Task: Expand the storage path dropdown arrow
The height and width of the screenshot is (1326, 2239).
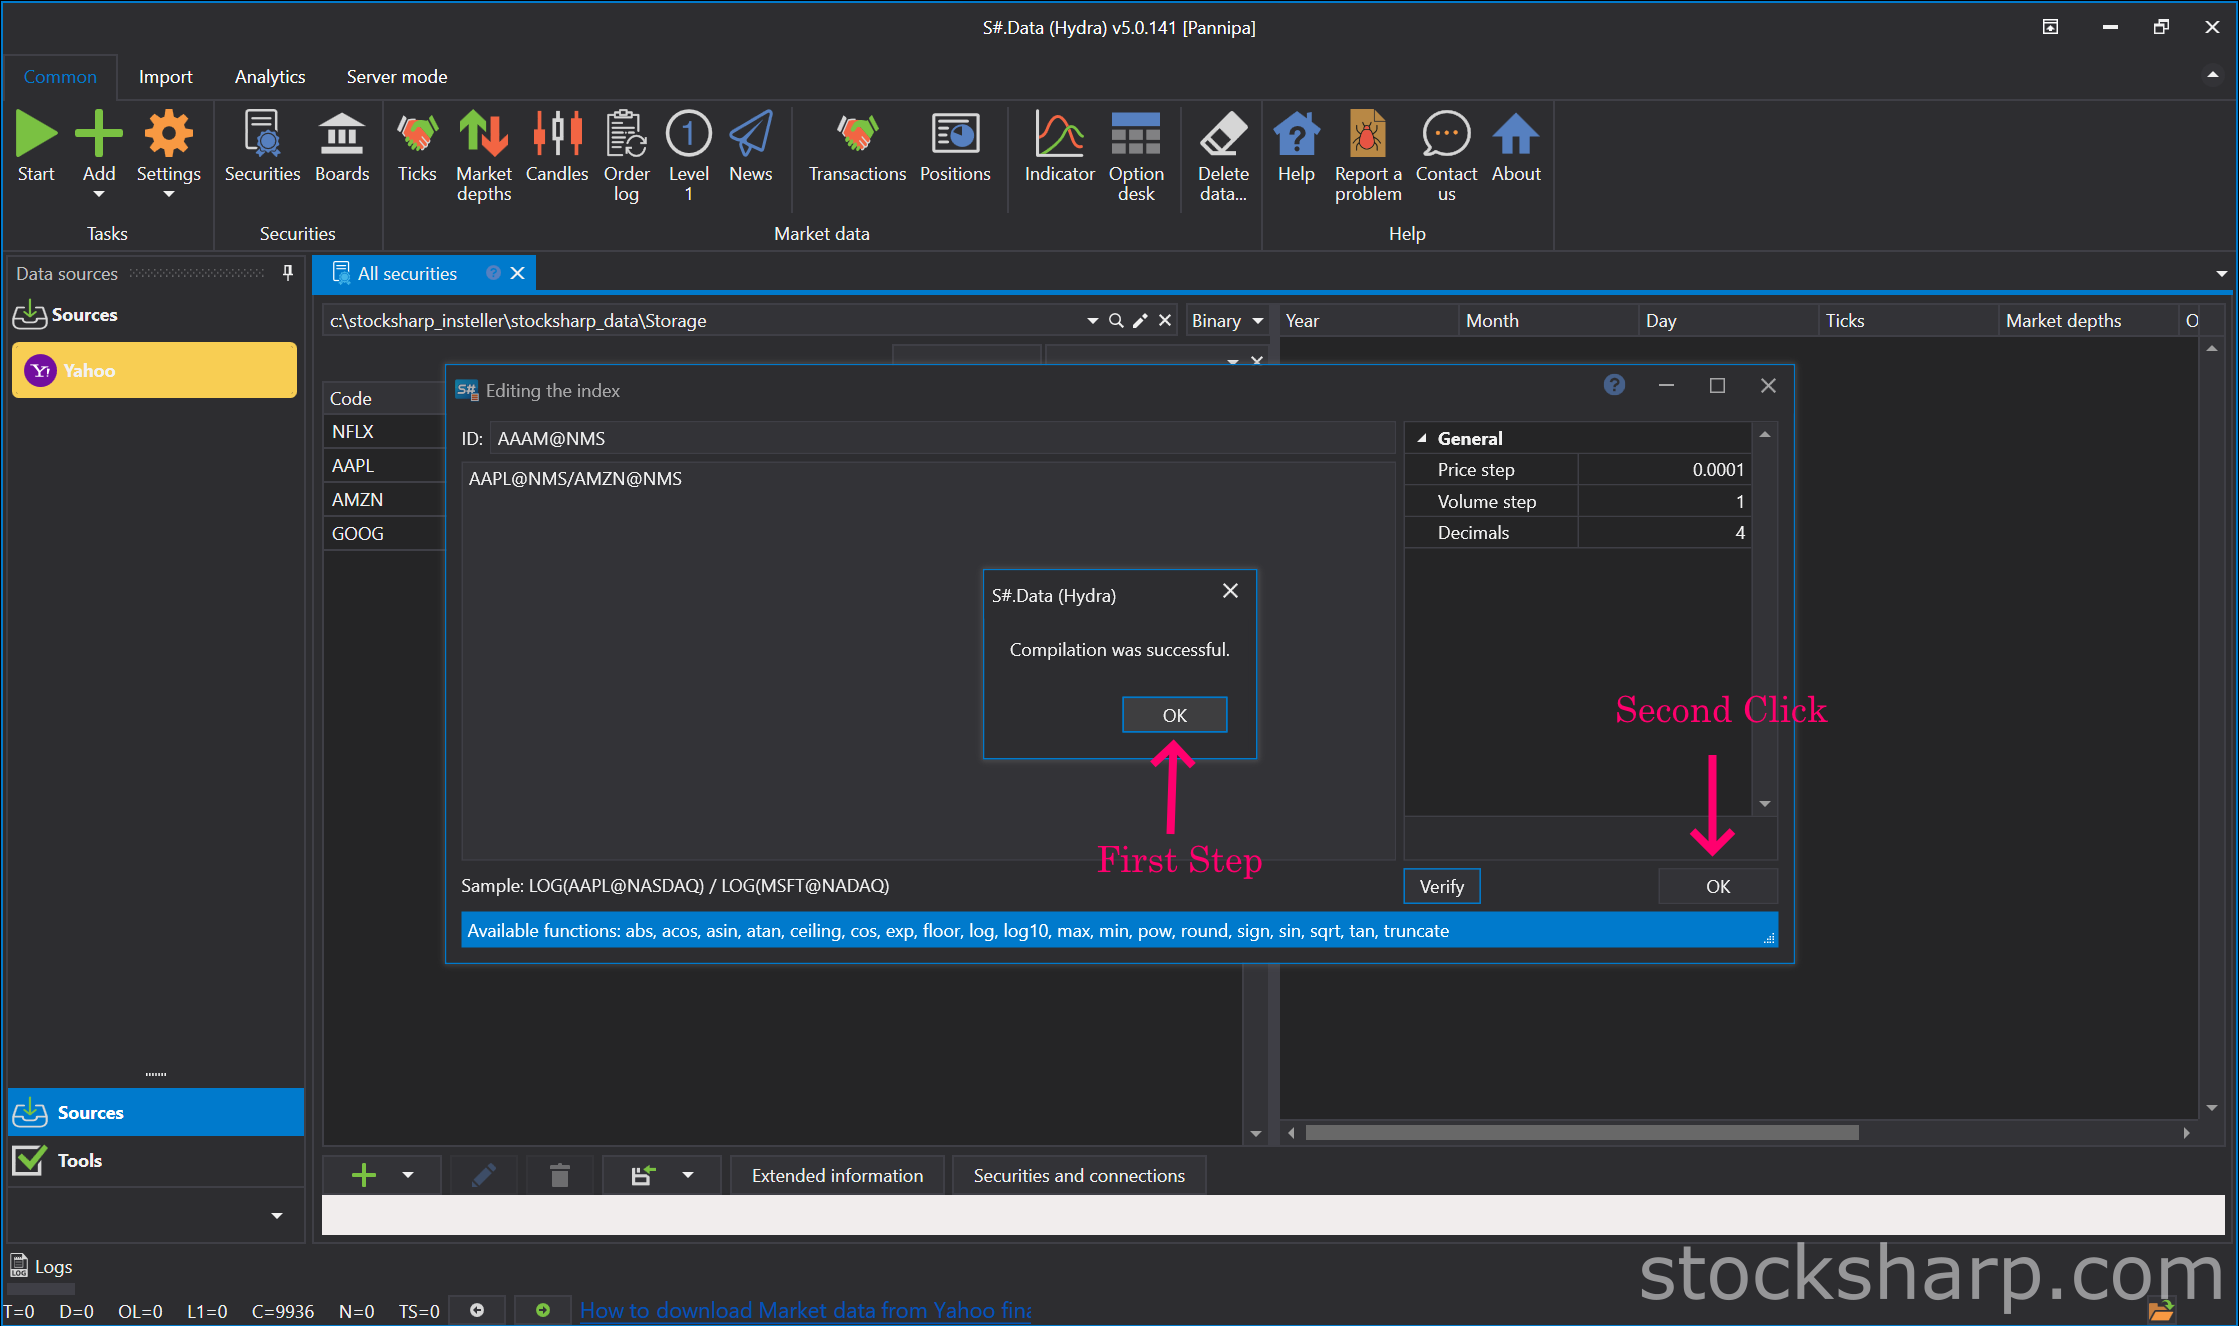Action: (x=1092, y=320)
